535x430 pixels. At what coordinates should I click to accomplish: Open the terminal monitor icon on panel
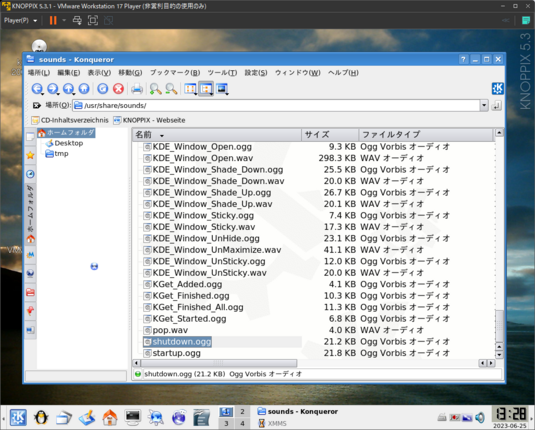click(x=132, y=417)
